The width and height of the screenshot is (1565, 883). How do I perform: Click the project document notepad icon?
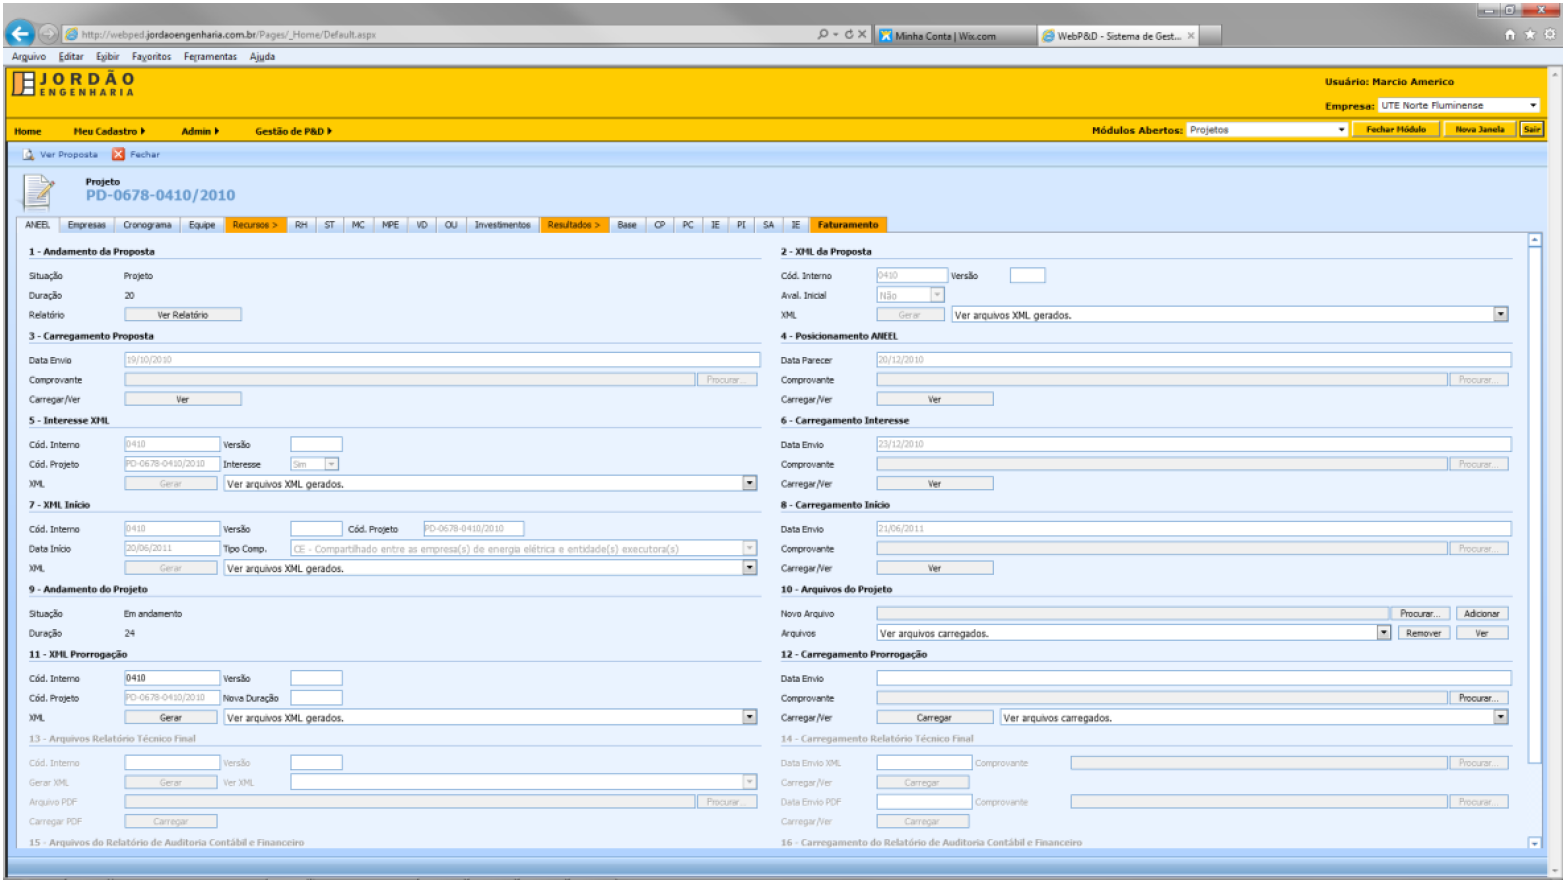(38, 190)
